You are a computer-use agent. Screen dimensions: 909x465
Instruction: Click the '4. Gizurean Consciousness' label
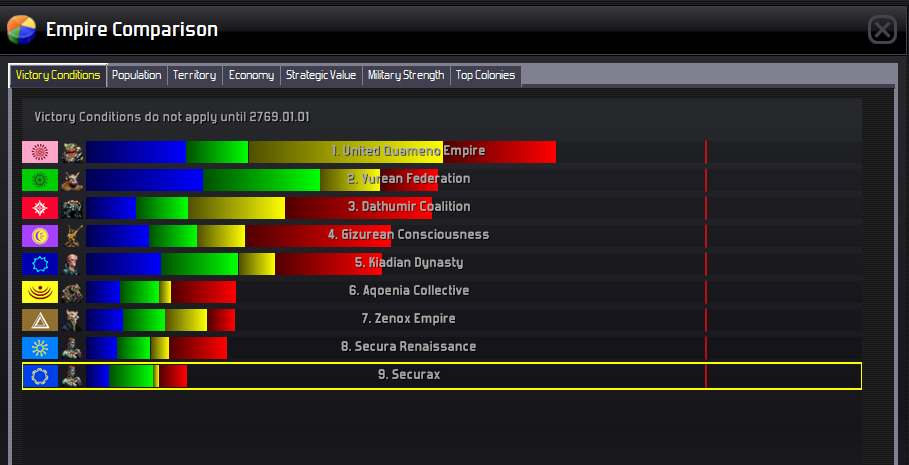pyautogui.click(x=409, y=235)
